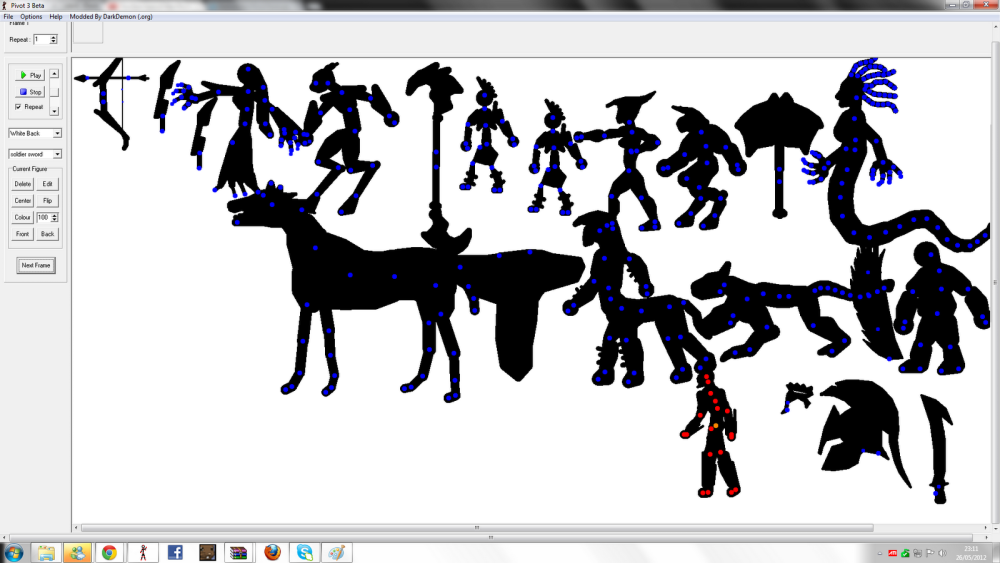Click the Next Frame button
This screenshot has width=1000, height=563.
36,265
